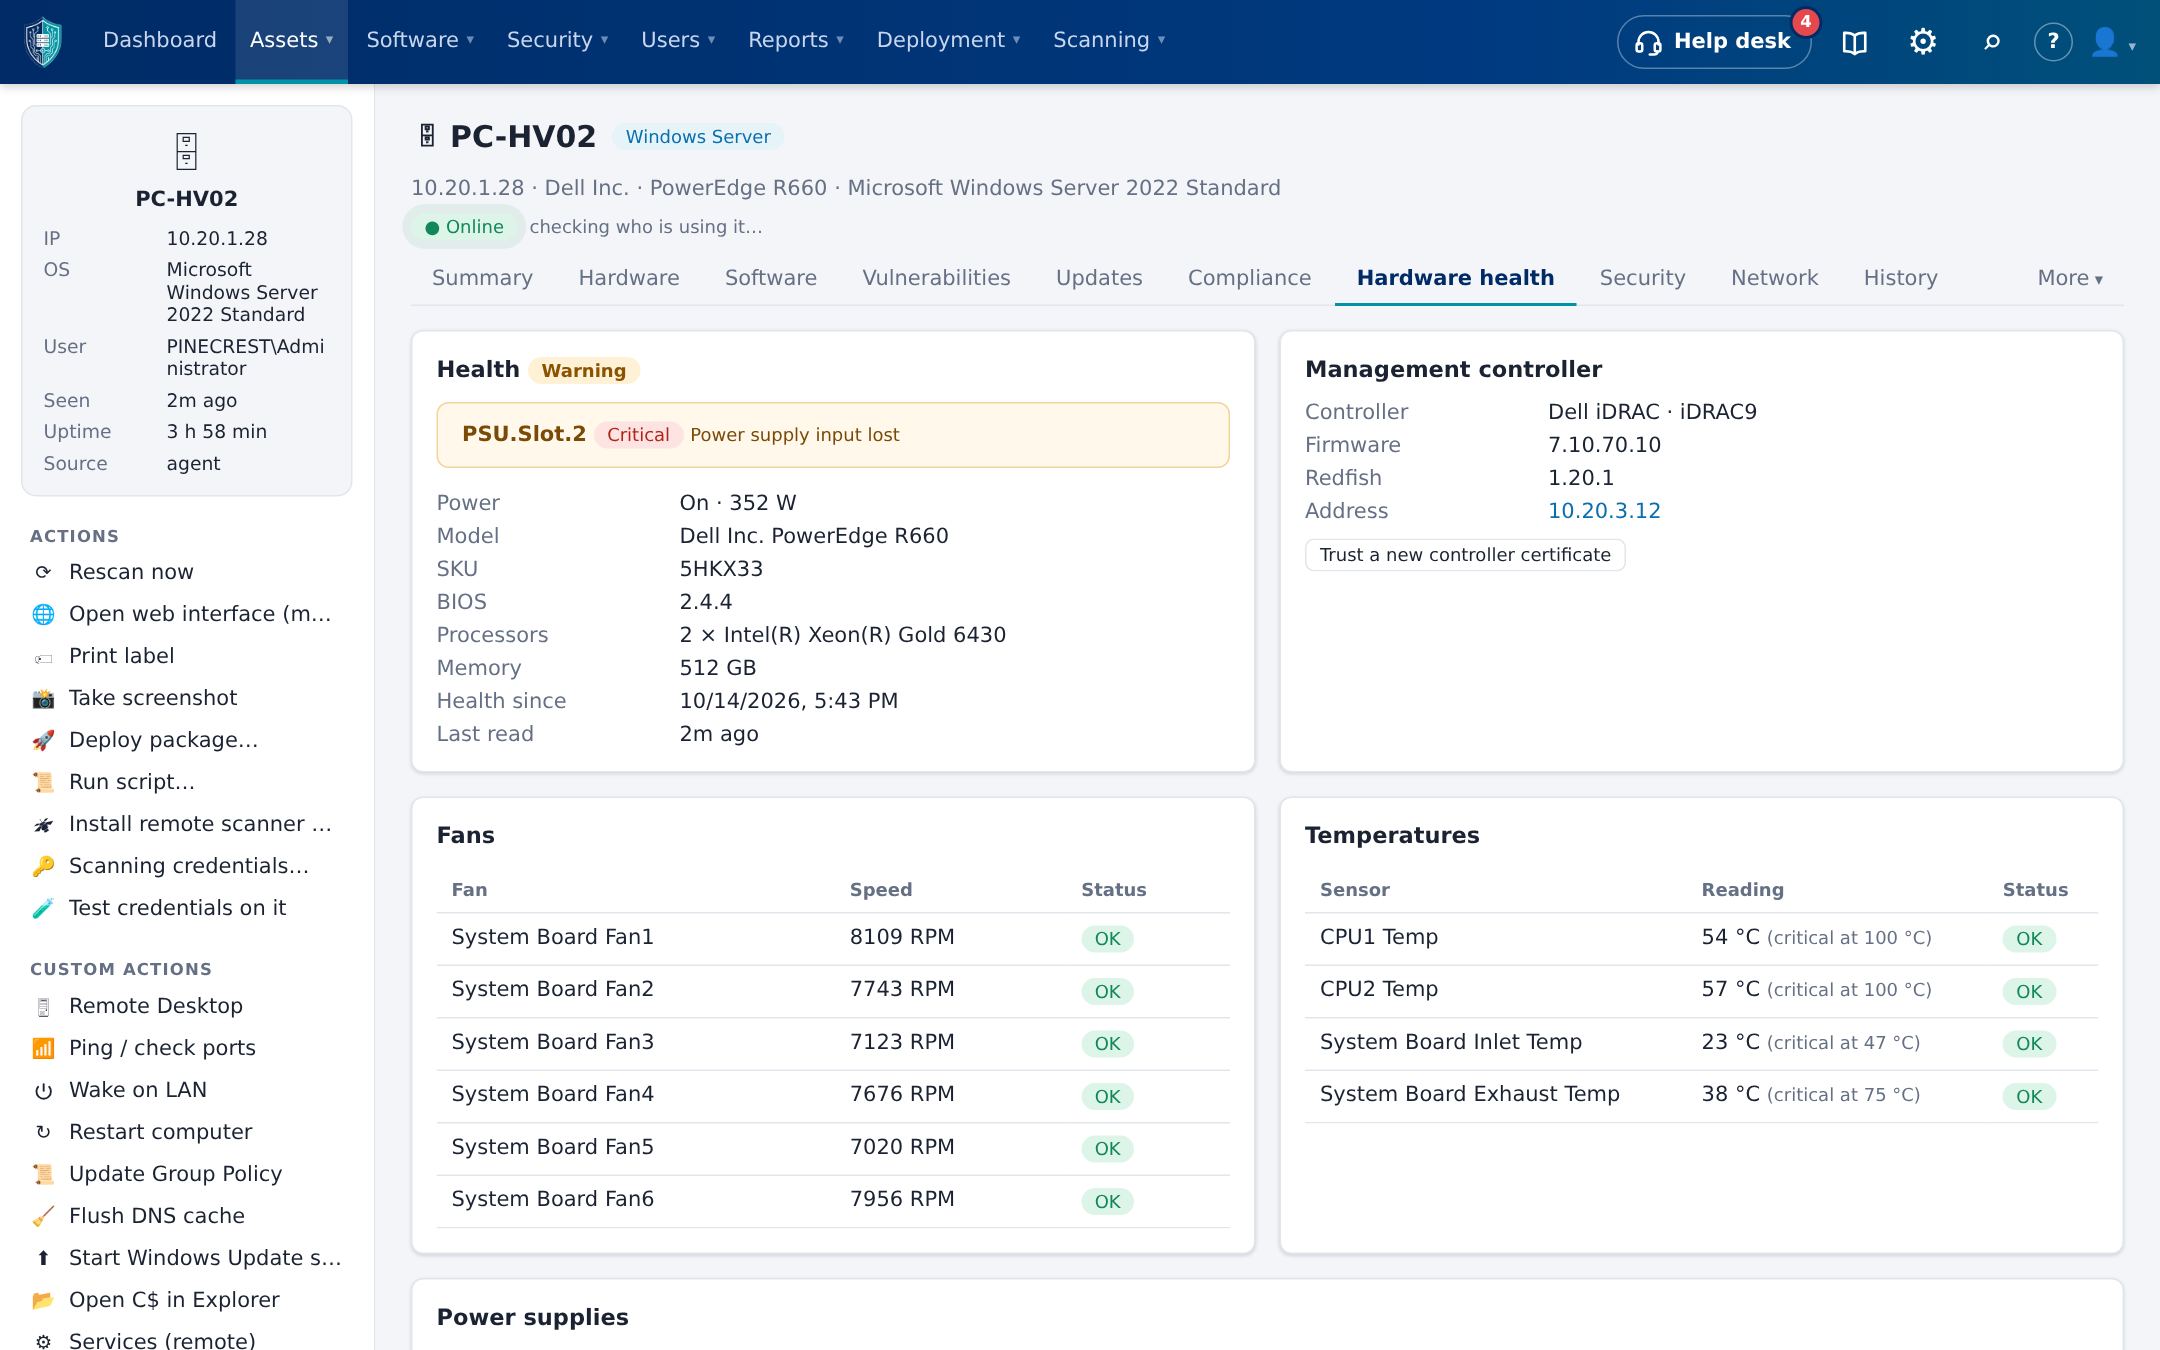Switch to the Hardware tab
The image size is (2160, 1350).
click(629, 278)
